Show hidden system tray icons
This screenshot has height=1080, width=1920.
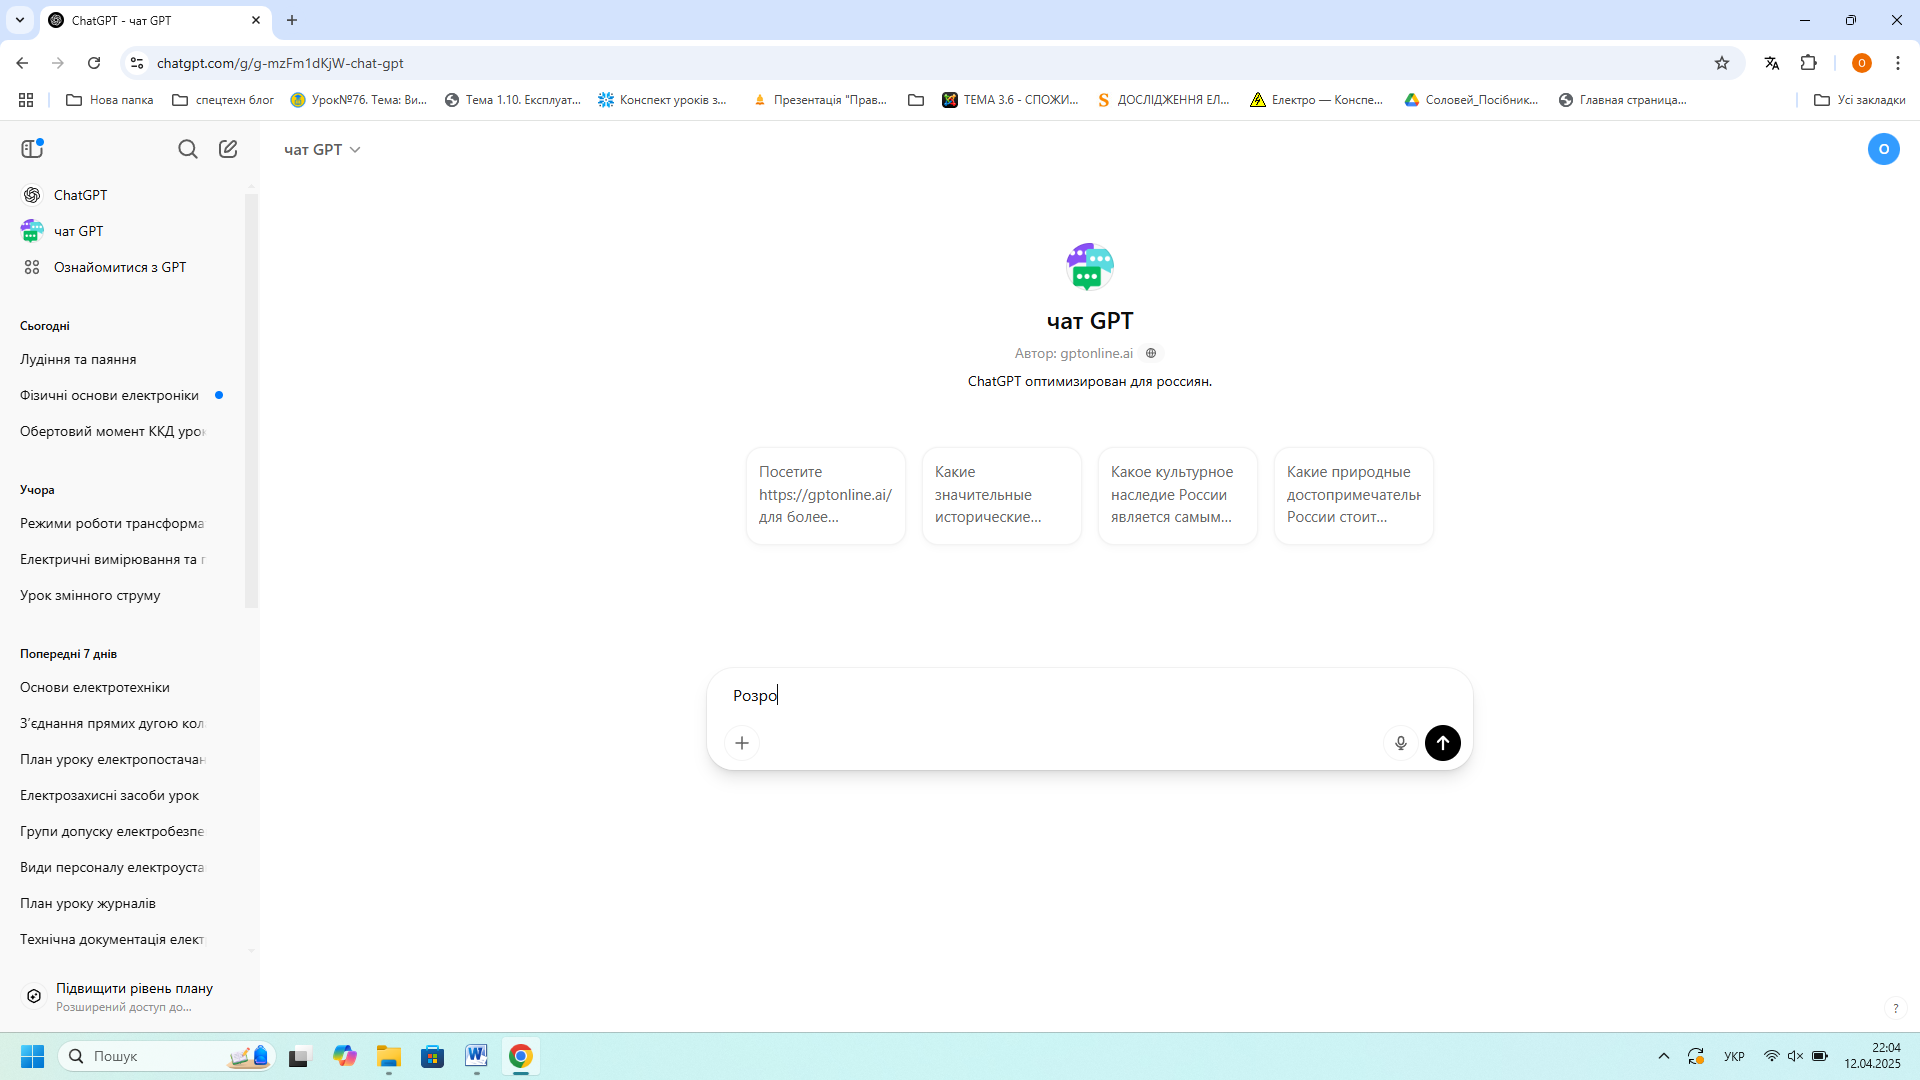pyautogui.click(x=1664, y=1056)
